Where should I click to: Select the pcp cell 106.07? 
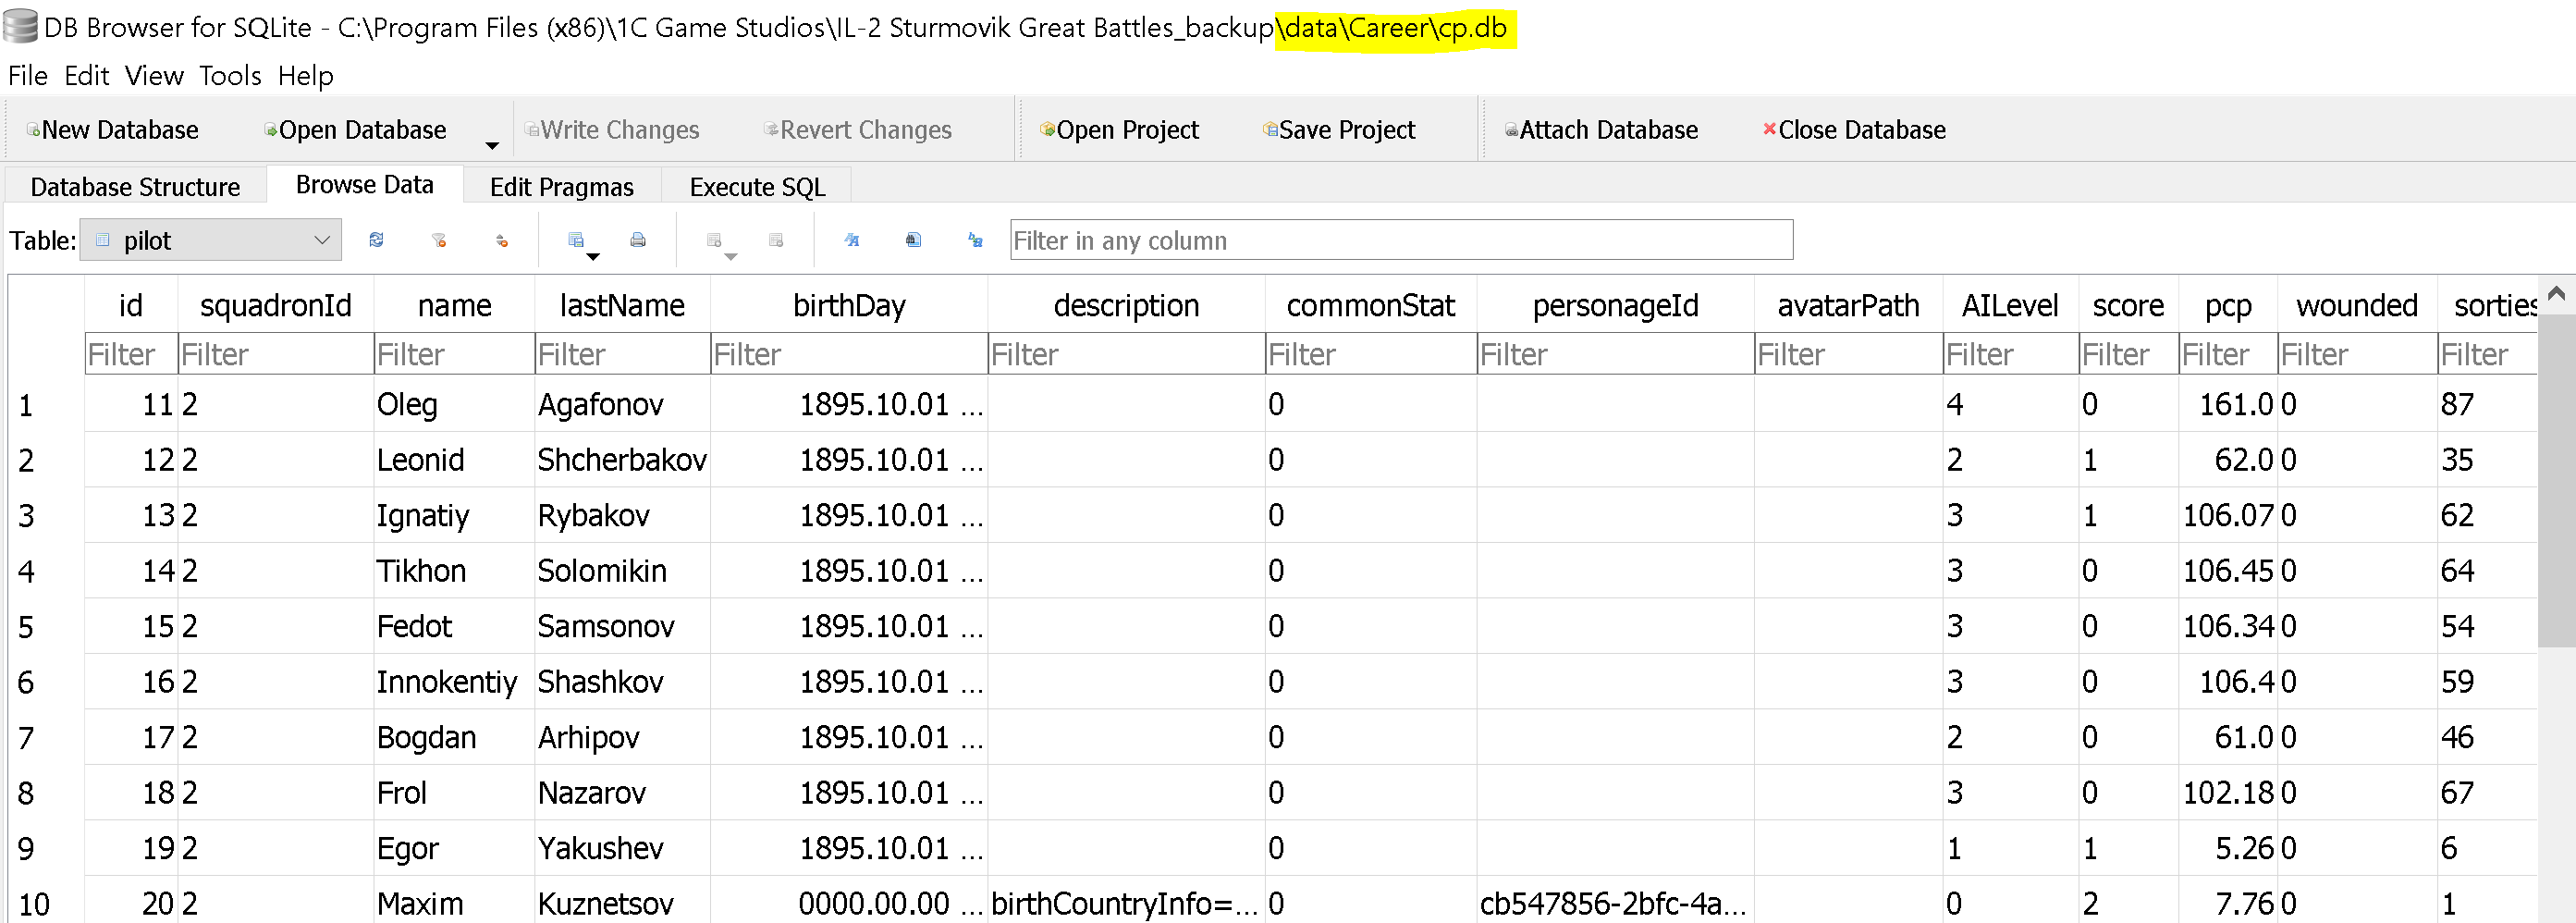pyautogui.click(x=2228, y=516)
